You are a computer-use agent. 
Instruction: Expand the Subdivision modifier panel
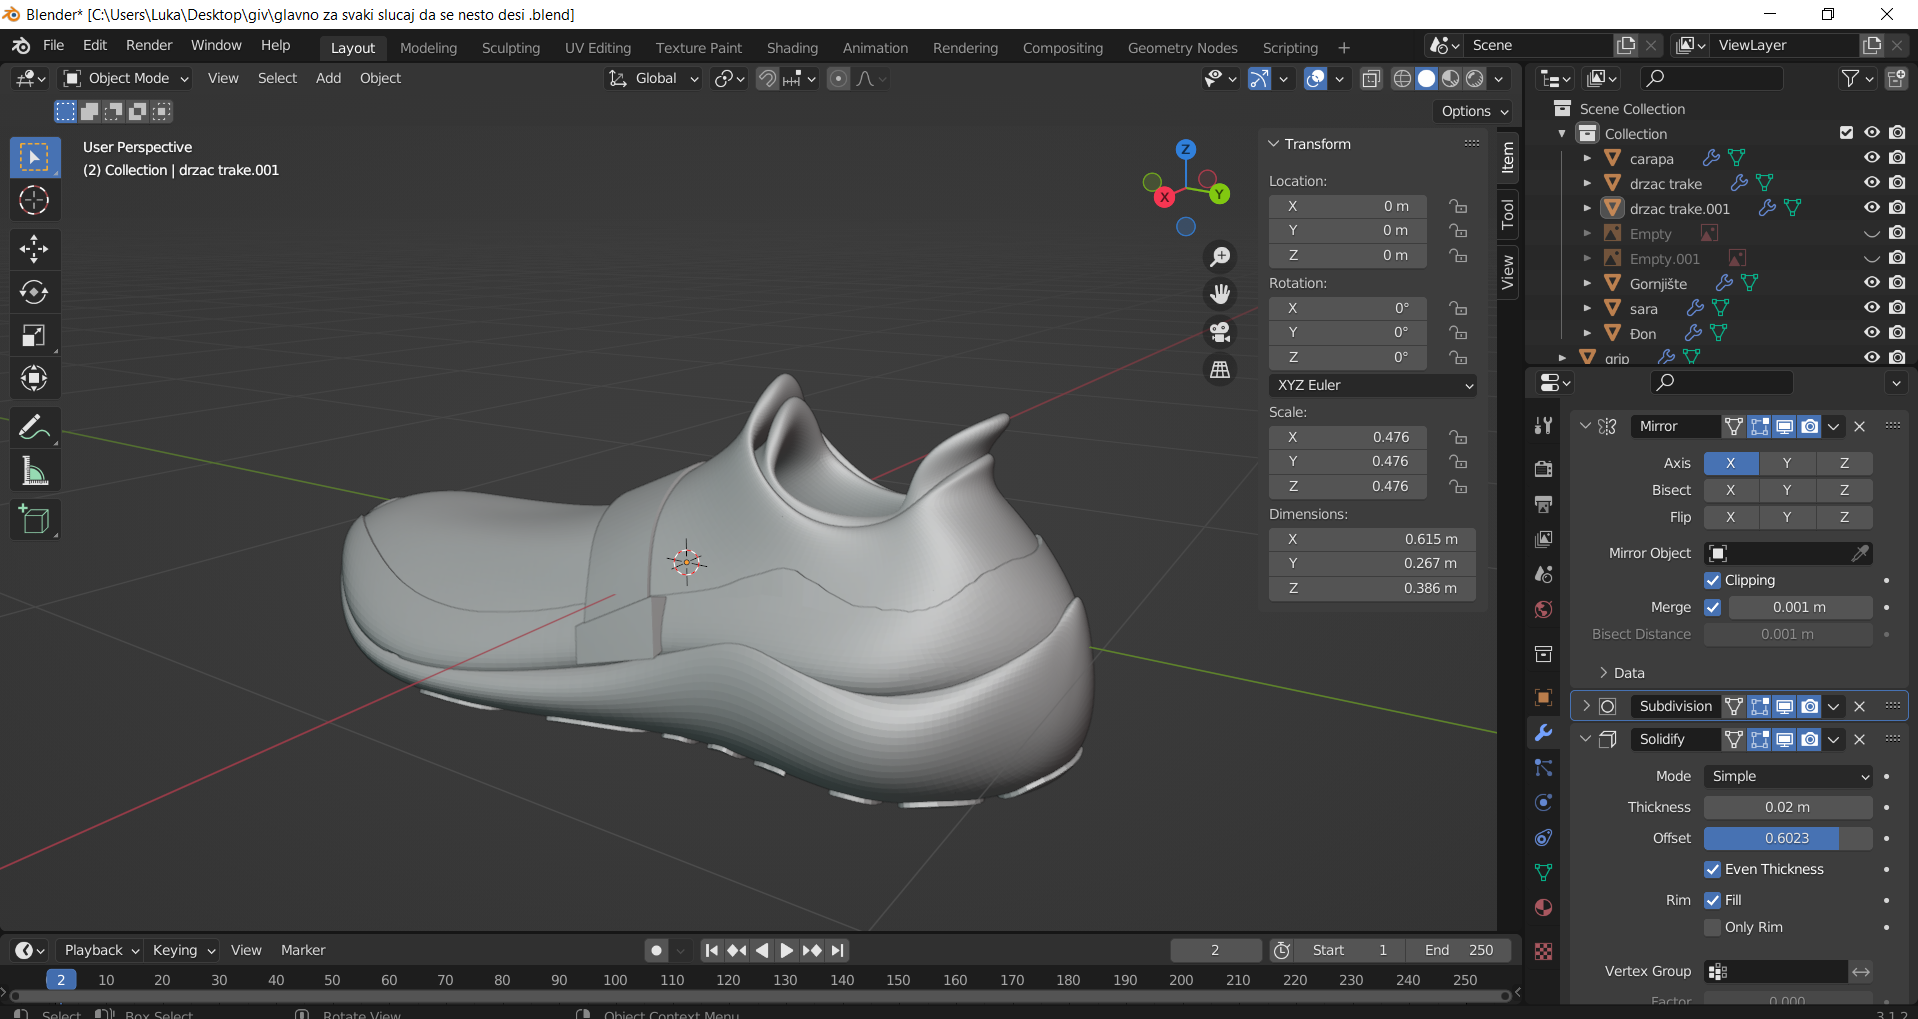(x=1586, y=706)
